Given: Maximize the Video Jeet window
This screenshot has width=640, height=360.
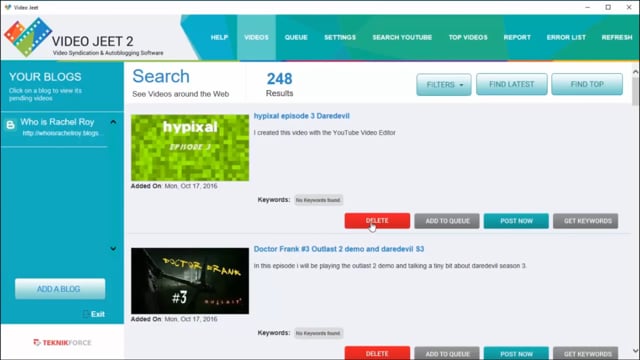Looking at the screenshot, I should (608, 7).
